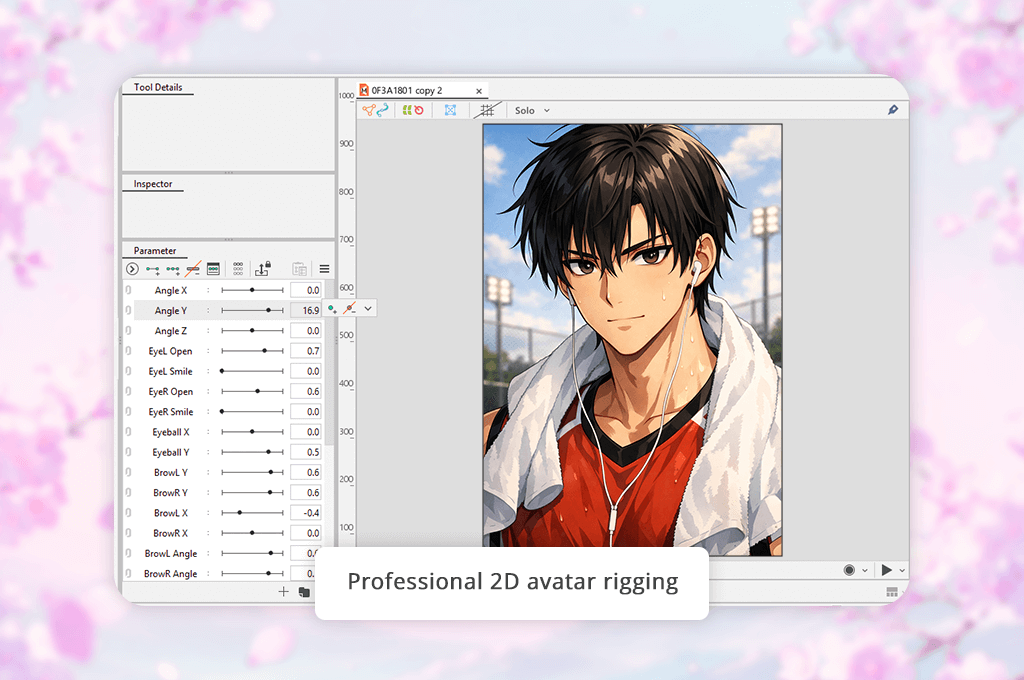Image resolution: width=1024 pixels, height=680 pixels.
Task: Click the layout icon in bottom-right corner
Action: [x=891, y=592]
